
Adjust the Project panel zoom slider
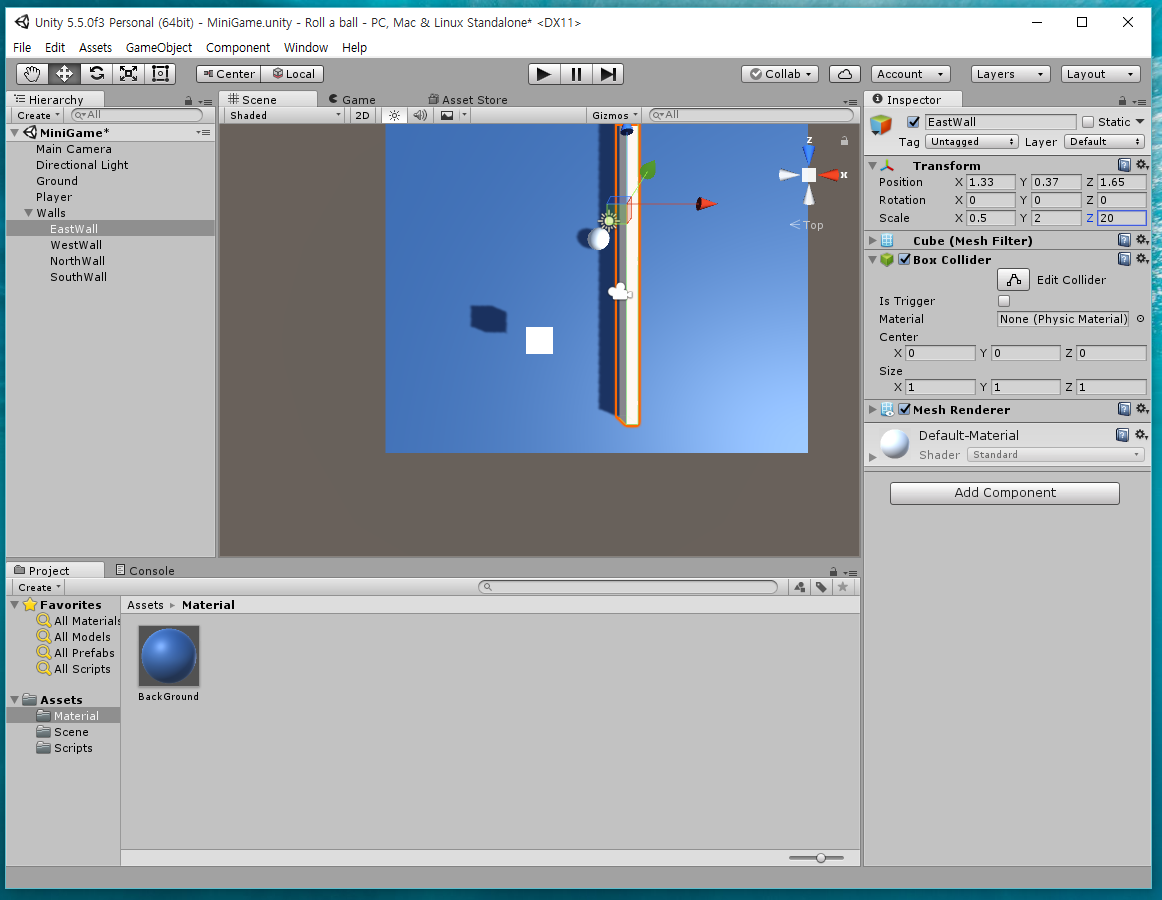coord(818,857)
